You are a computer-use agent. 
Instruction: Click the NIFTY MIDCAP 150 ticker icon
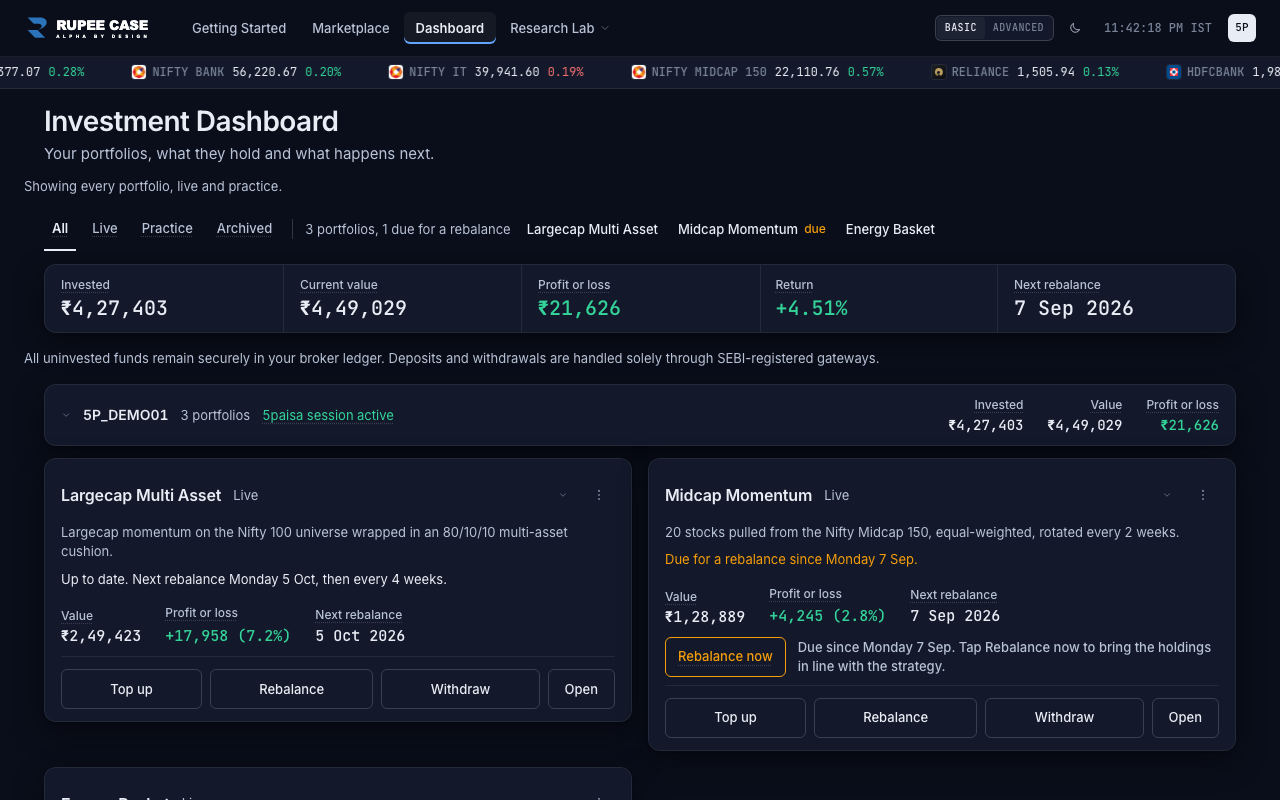[x=639, y=72]
